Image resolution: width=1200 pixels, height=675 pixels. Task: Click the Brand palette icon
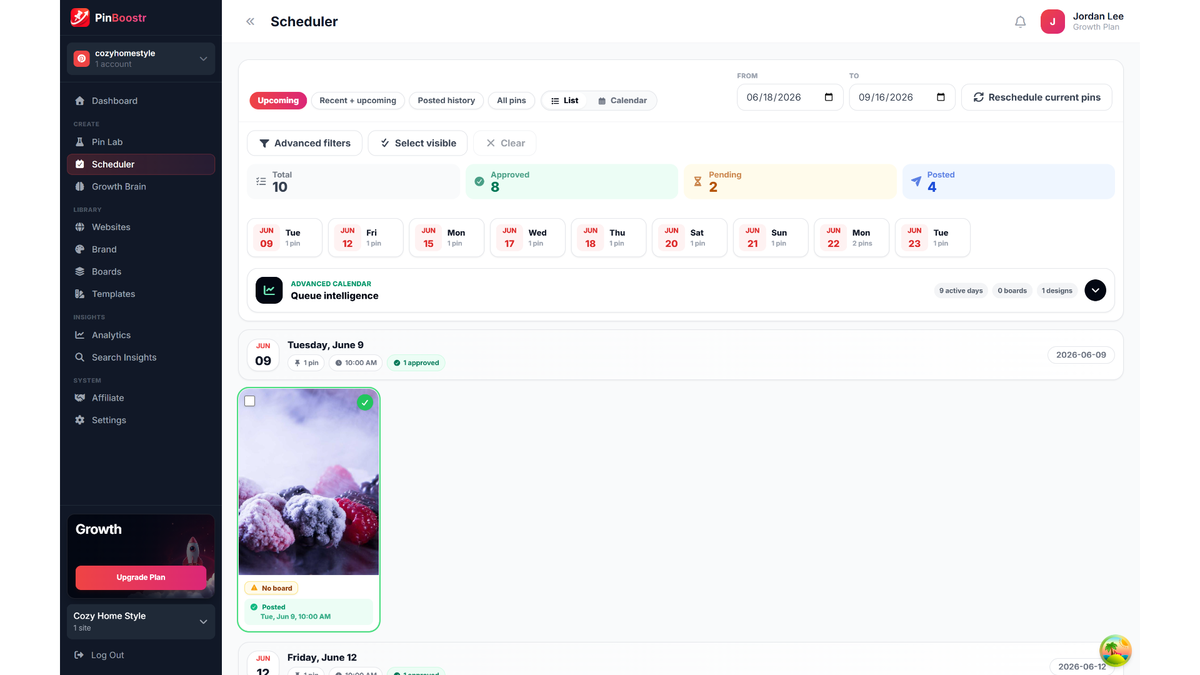[x=80, y=249]
